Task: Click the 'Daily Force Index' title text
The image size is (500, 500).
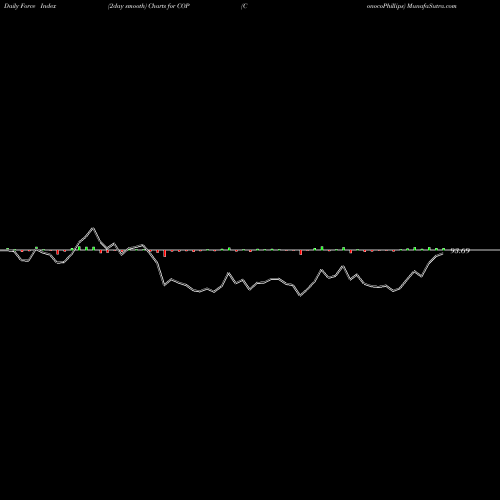Action: pyautogui.click(x=30, y=6)
